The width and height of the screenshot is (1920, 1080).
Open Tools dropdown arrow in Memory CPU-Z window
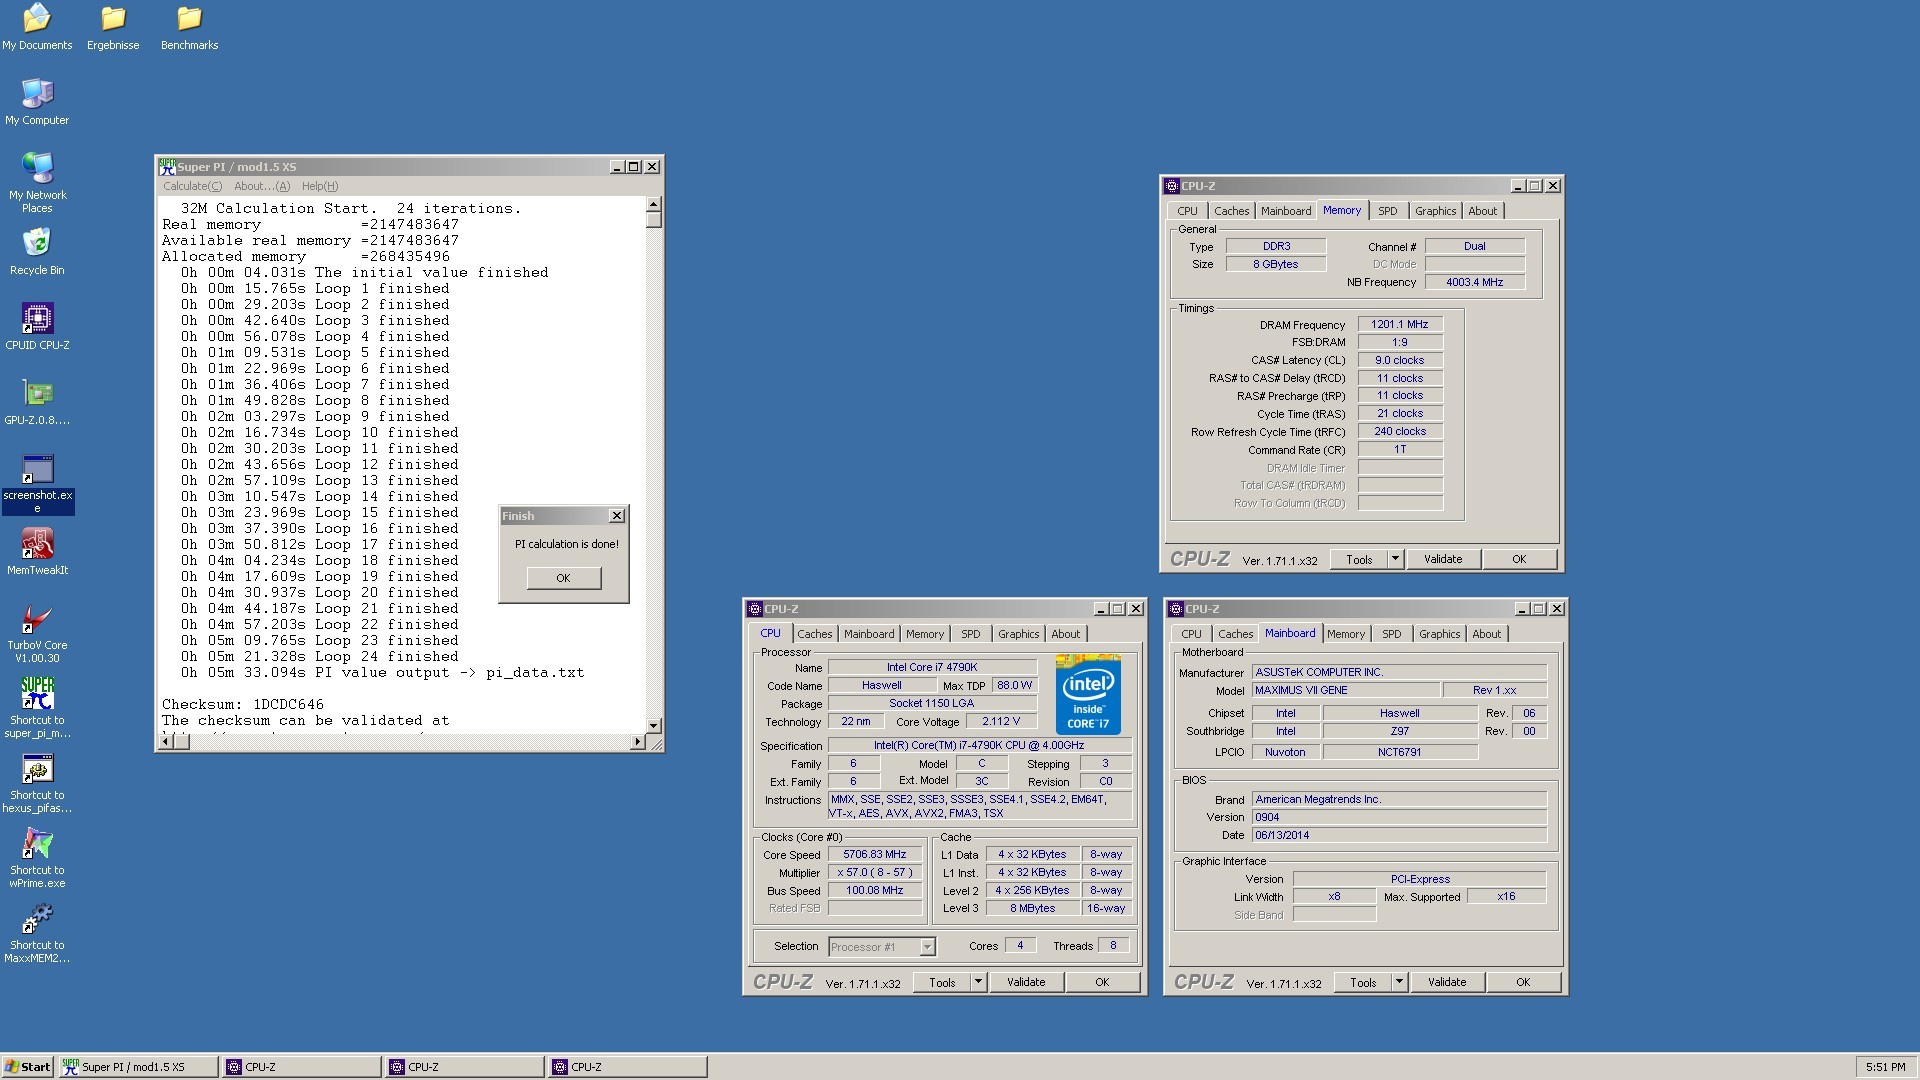1395,559
